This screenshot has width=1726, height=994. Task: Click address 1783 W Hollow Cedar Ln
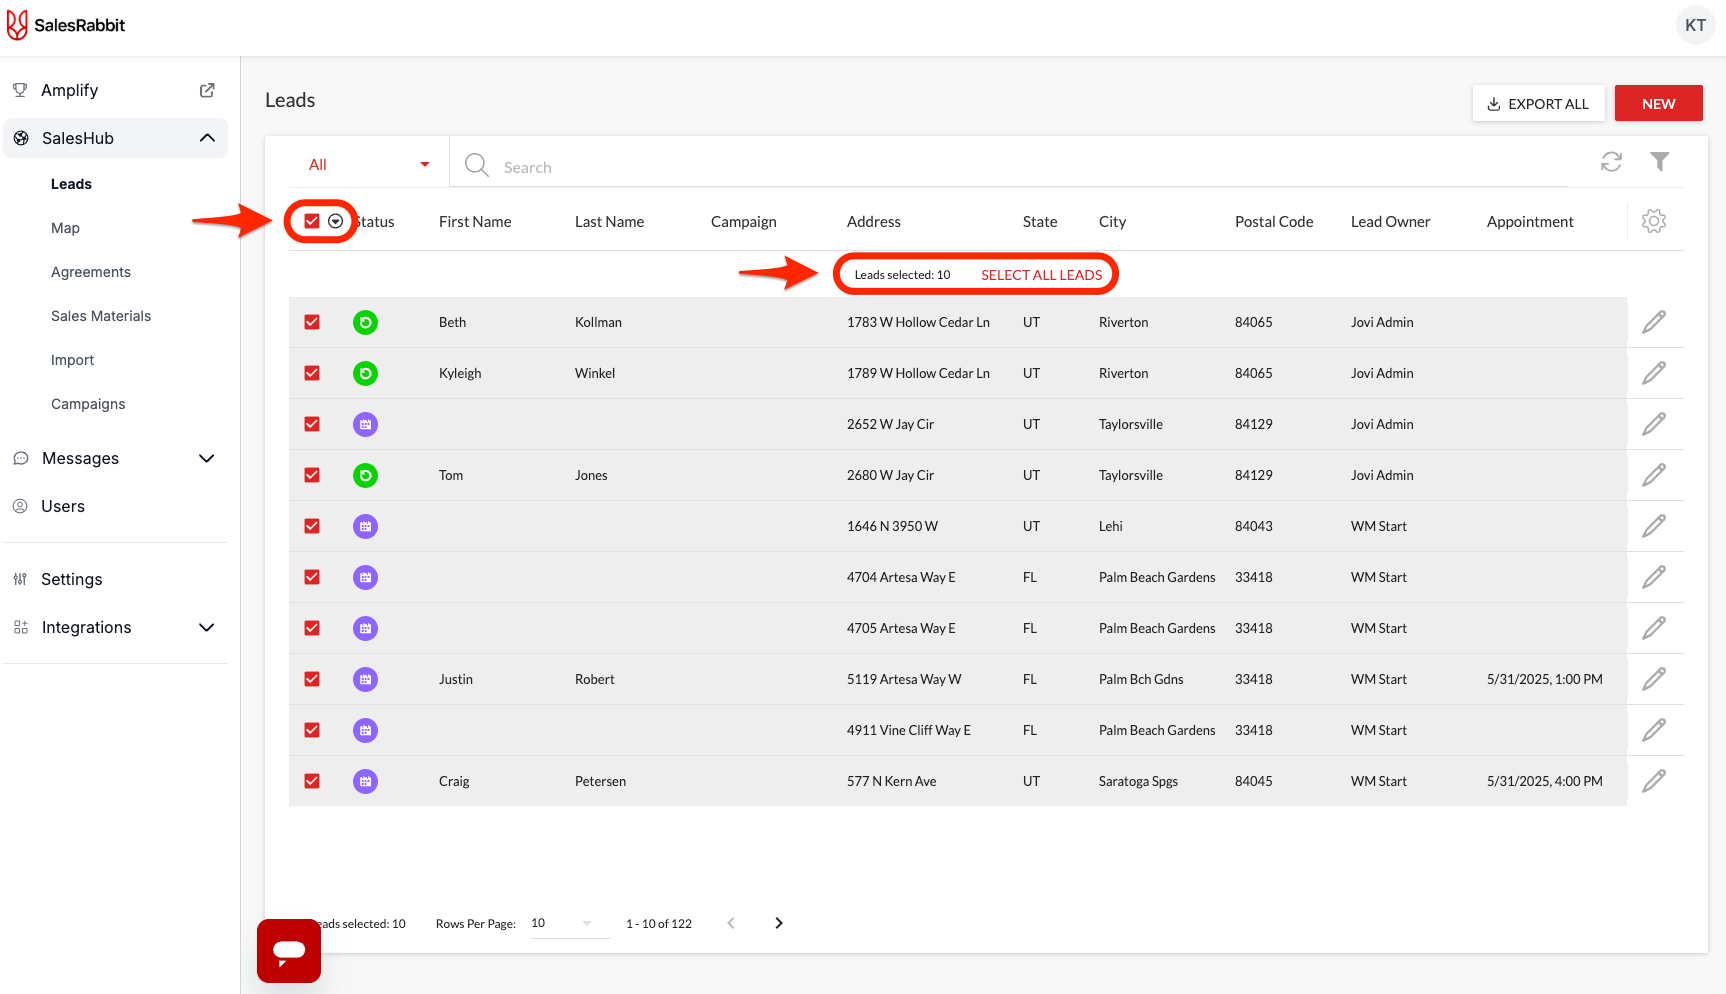918,322
